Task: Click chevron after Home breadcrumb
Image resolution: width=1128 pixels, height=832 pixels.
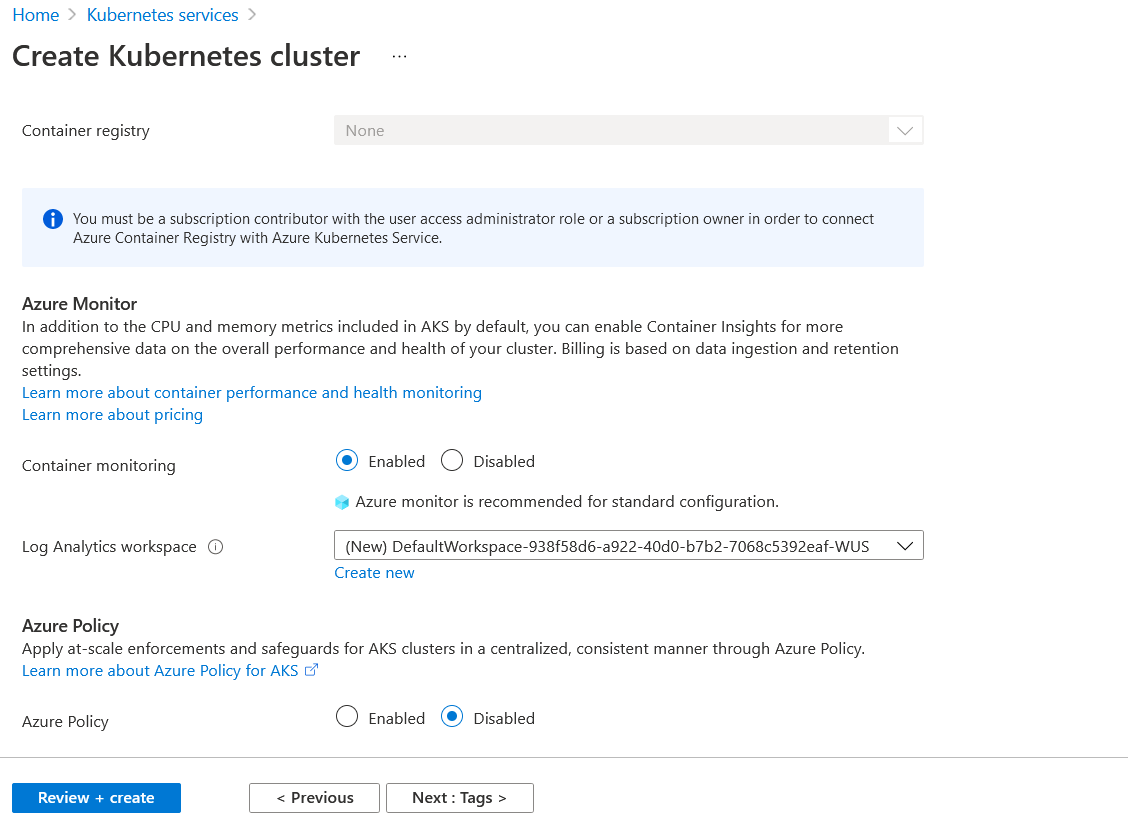Action: coord(72,14)
